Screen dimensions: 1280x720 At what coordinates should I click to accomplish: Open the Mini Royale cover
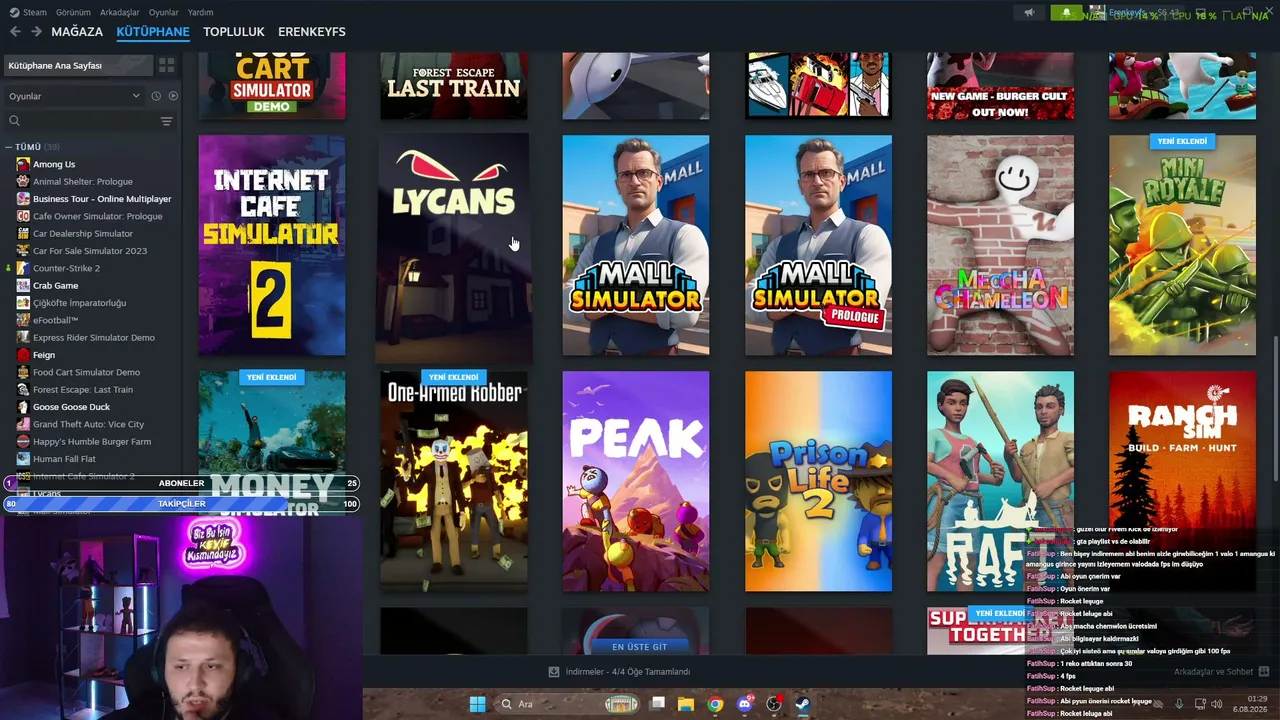[1182, 245]
